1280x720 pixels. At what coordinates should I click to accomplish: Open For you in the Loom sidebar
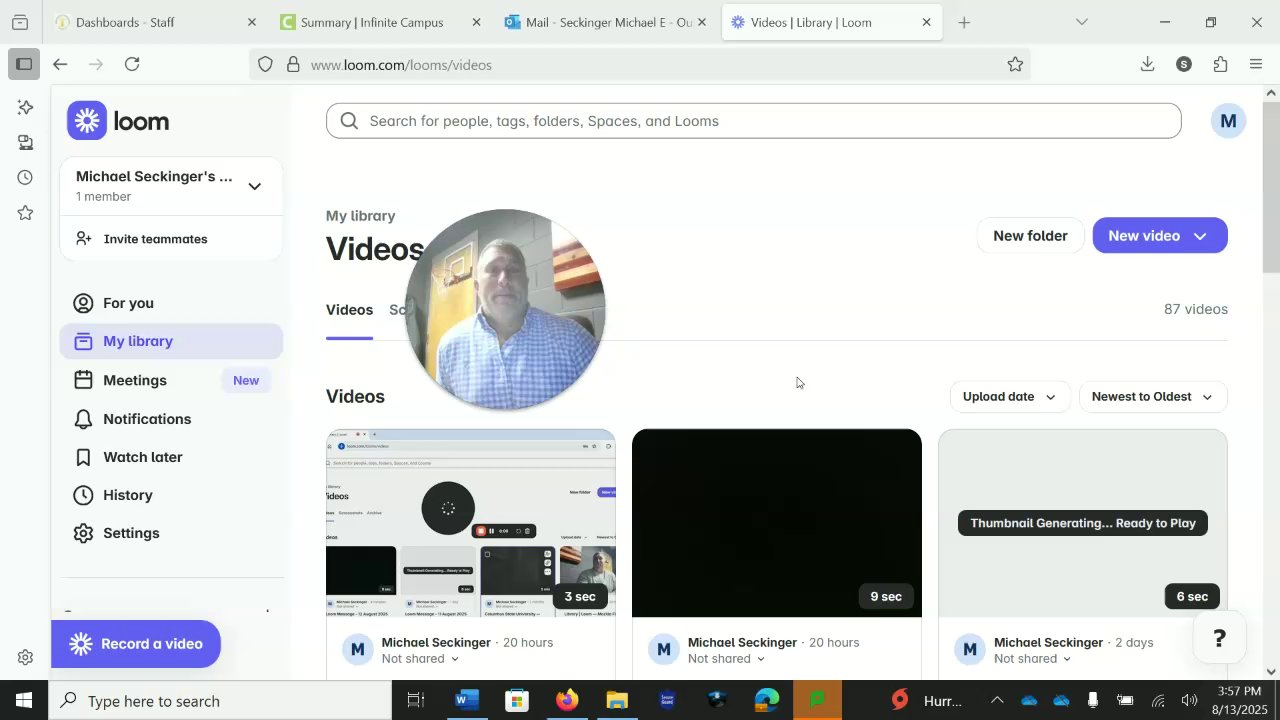click(171, 303)
